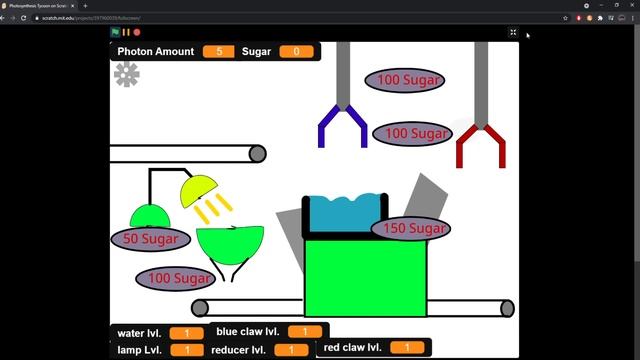The image size is (640, 360).
Task: Open the Chrome three-dot menu
Action: pos(633,18)
